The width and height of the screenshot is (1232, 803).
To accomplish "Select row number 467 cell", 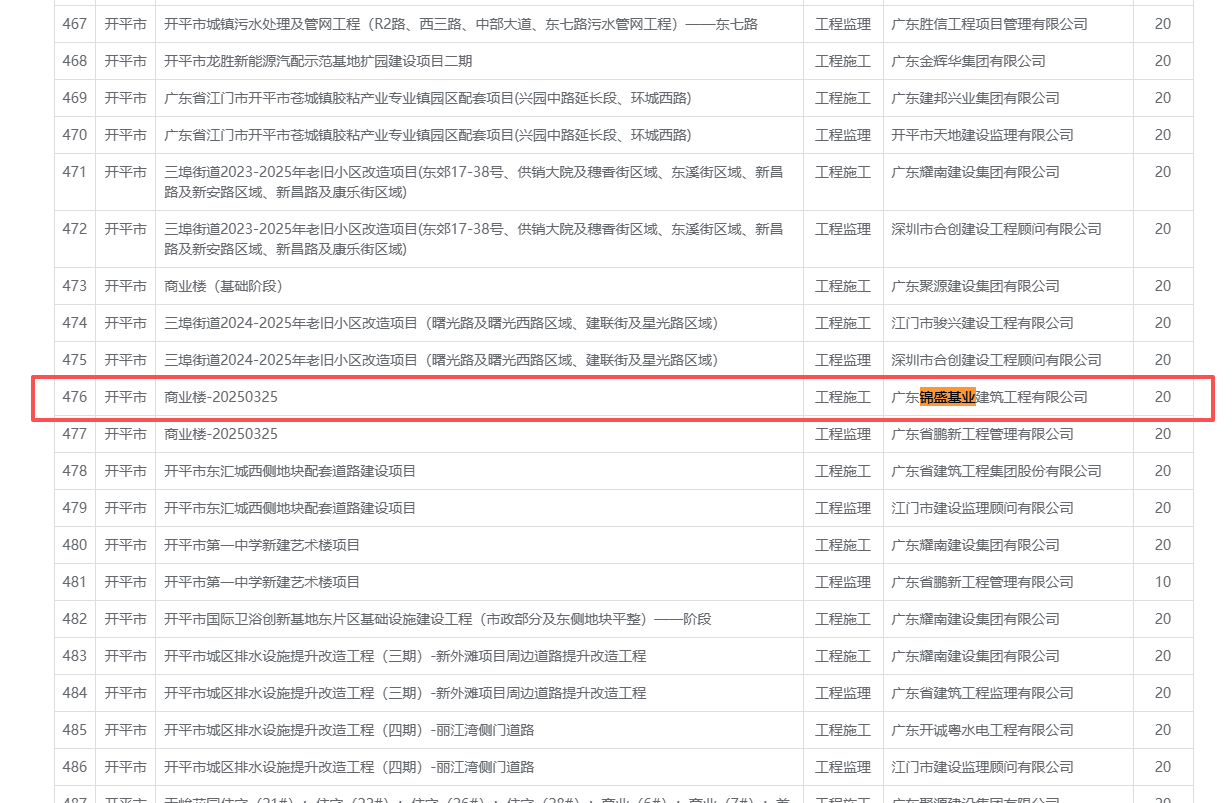I will [x=75, y=24].
